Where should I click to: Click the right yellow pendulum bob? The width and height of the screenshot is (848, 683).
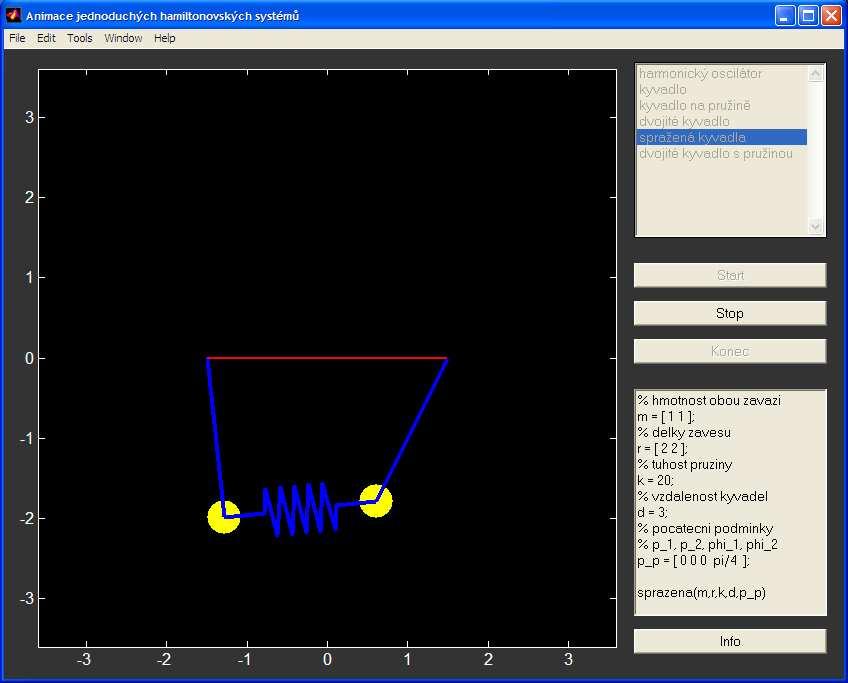pos(376,501)
